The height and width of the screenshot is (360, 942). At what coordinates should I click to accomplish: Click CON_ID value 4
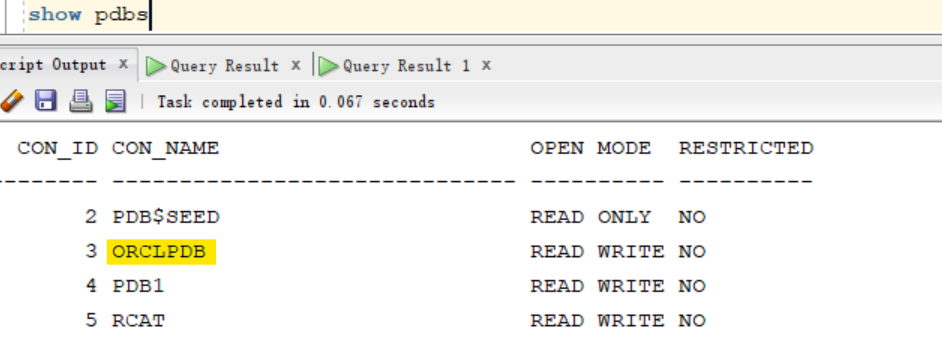[x=91, y=285]
